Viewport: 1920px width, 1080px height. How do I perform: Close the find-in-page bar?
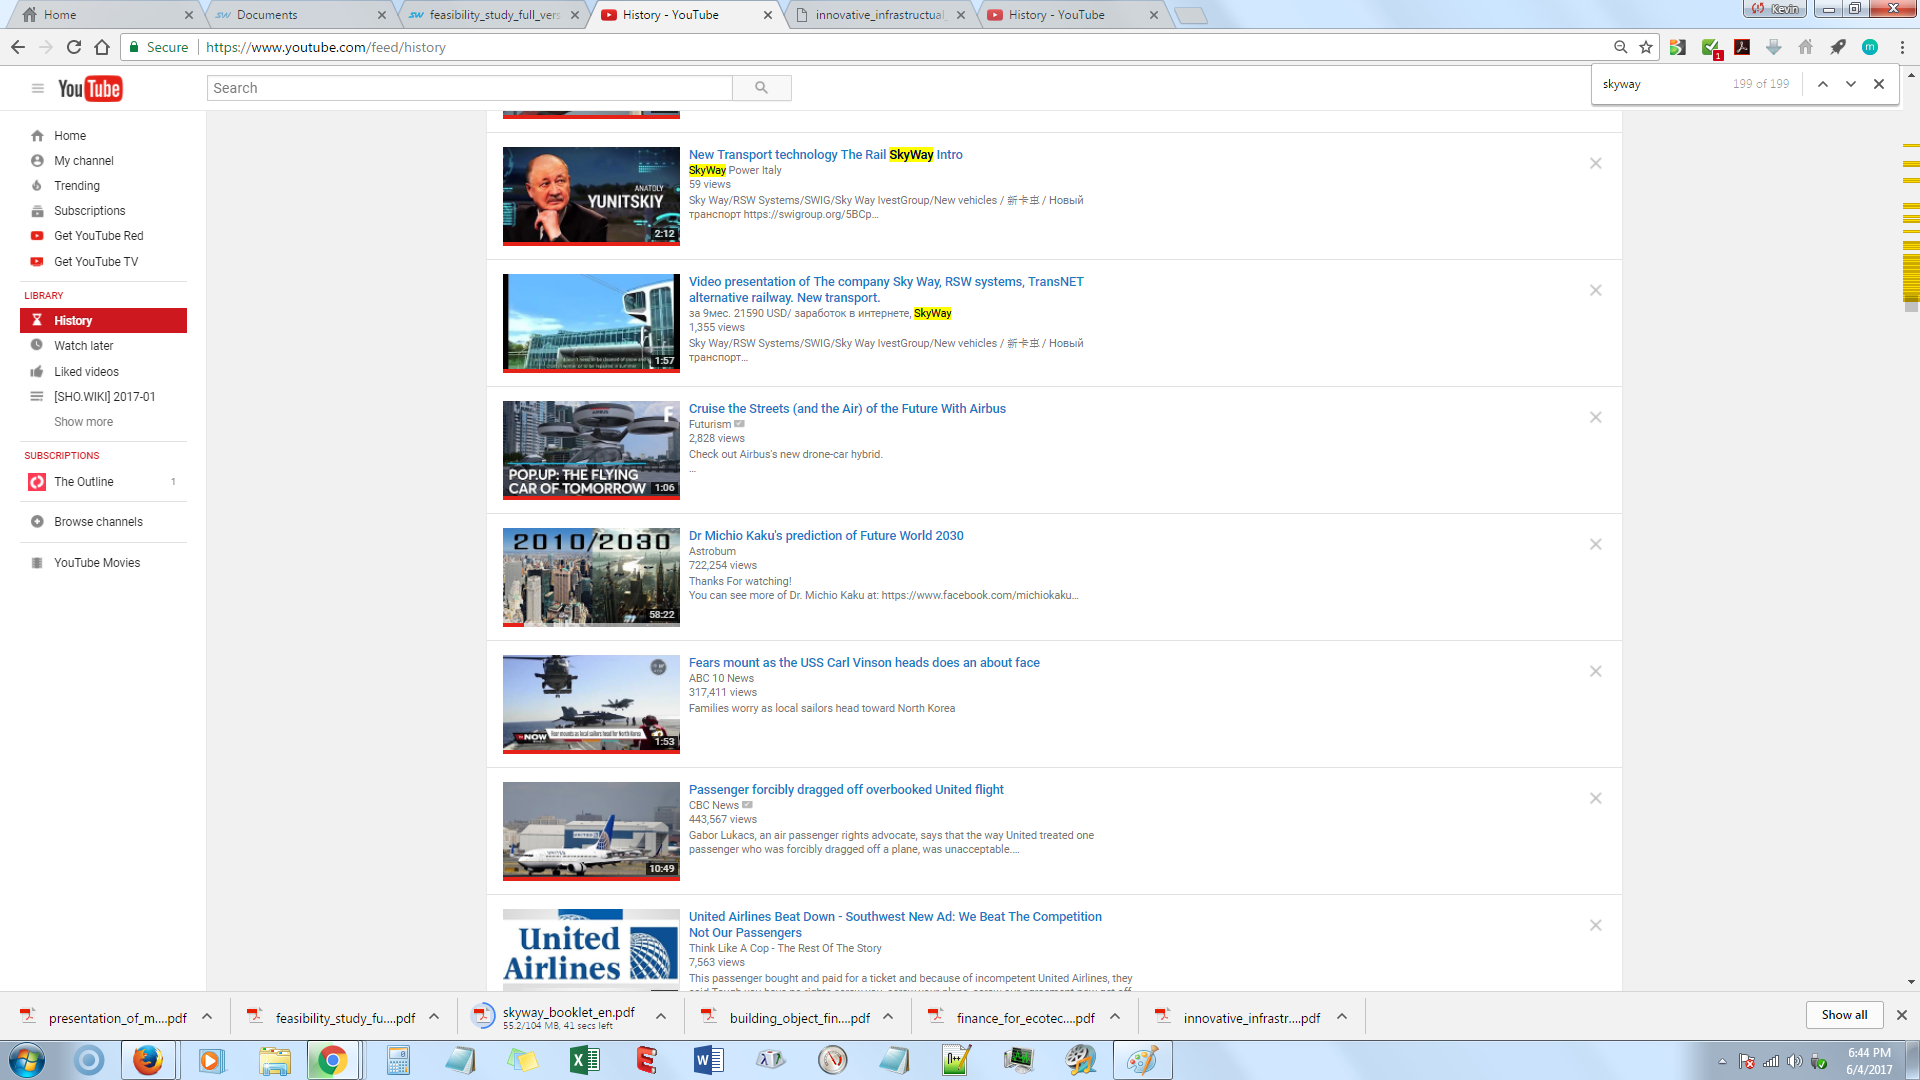[1879, 84]
